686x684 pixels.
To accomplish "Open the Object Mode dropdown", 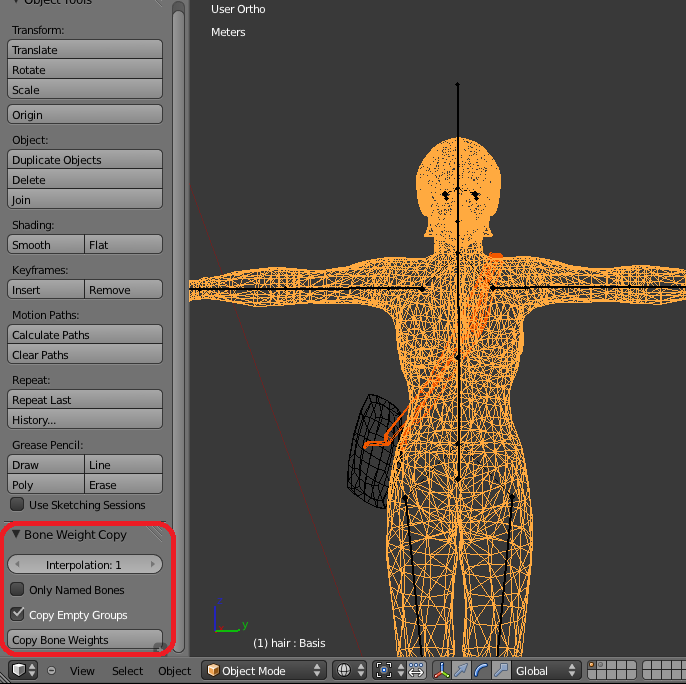I will pos(264,670).
